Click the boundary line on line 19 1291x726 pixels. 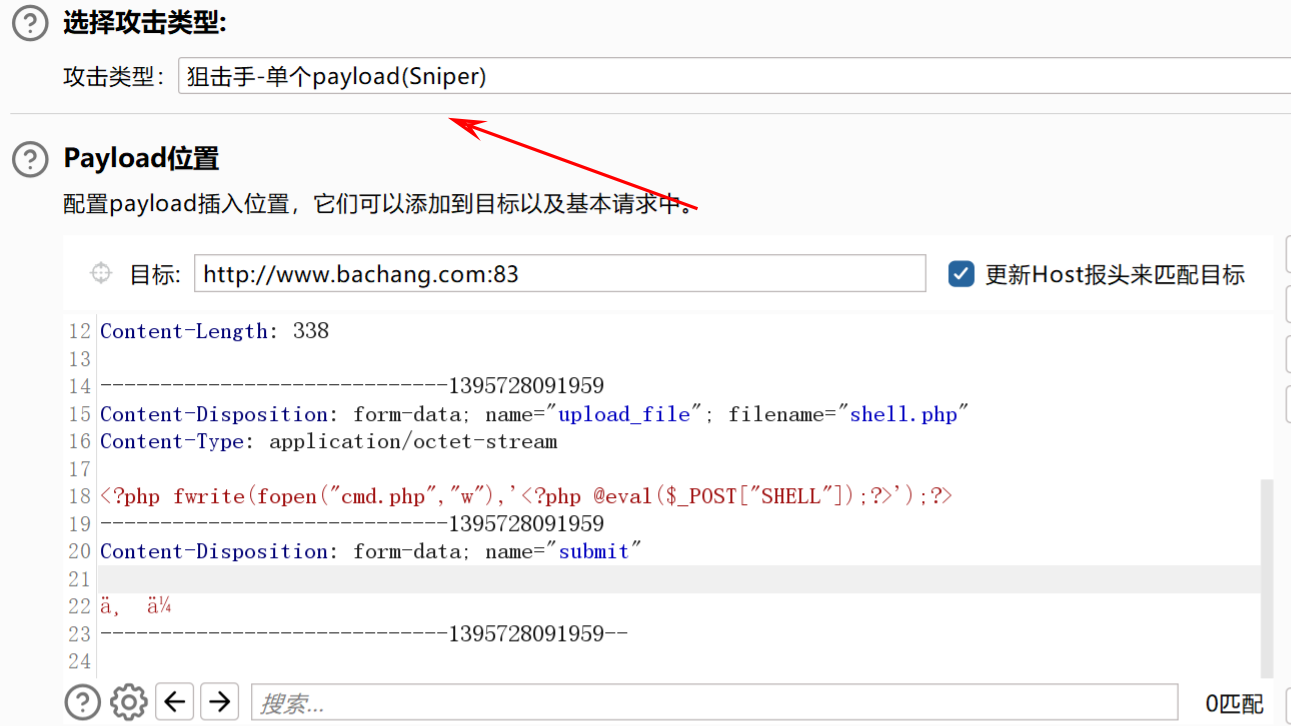tap(352, 524)
